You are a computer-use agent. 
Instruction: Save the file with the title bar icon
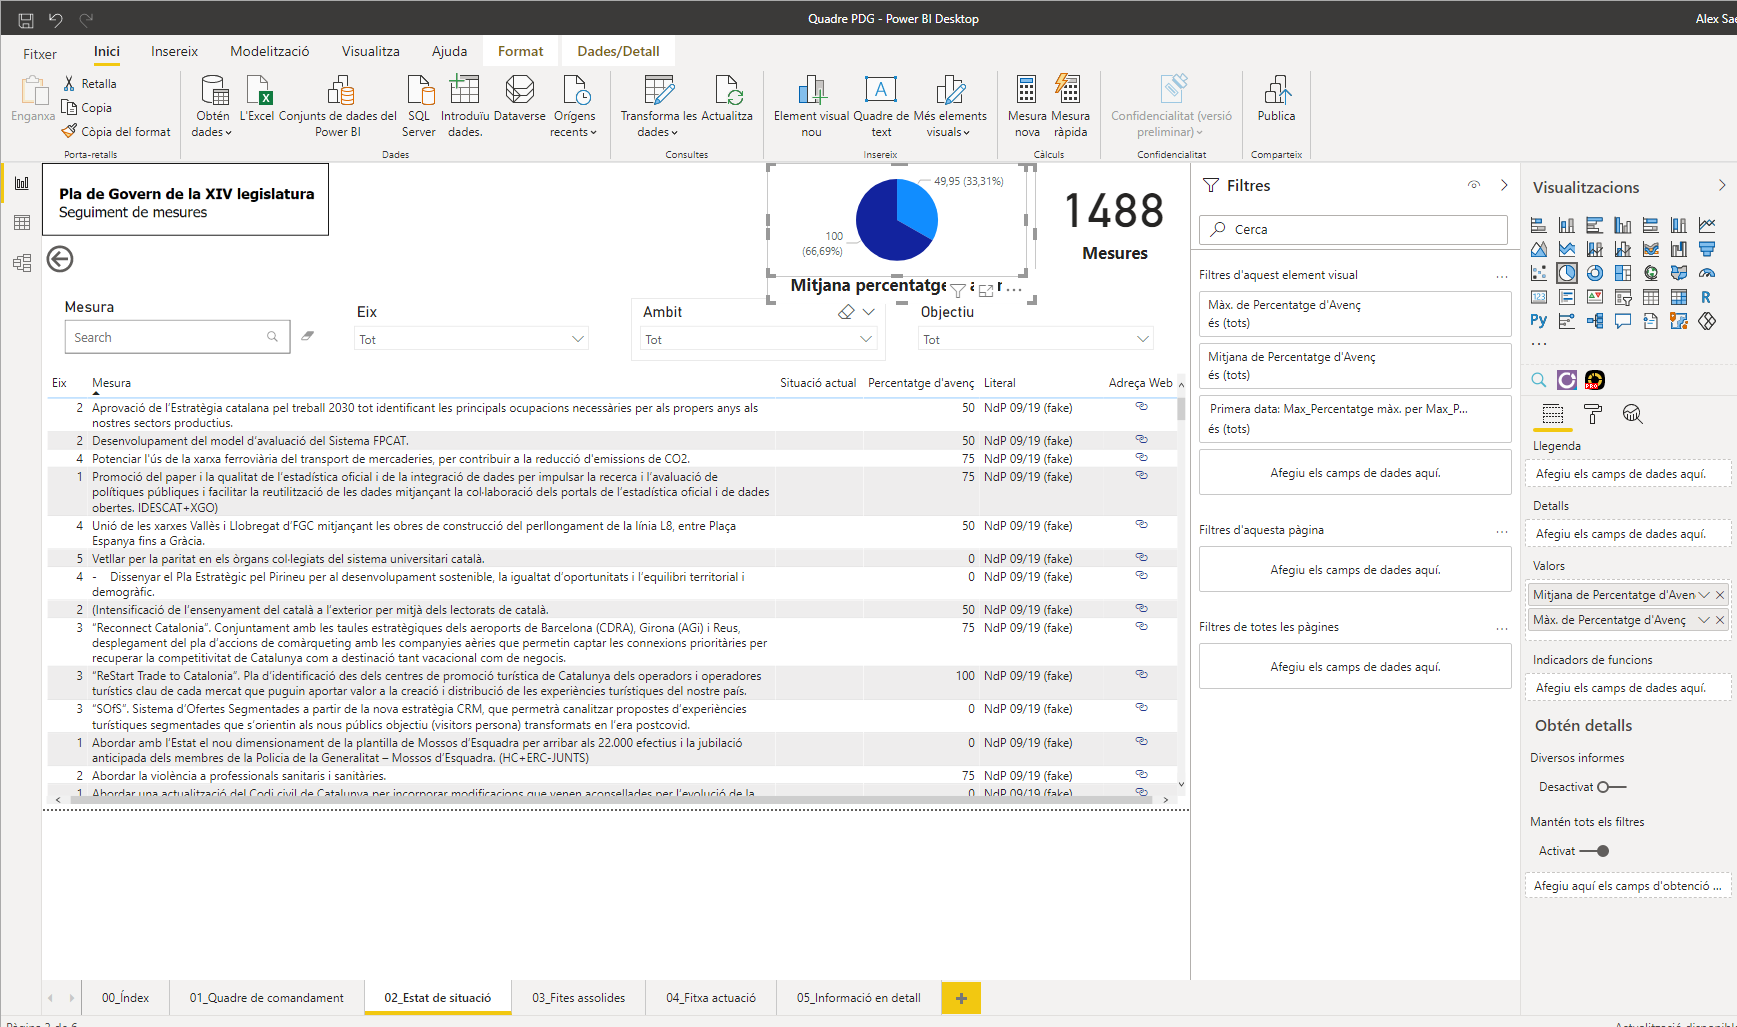point(26,19)
